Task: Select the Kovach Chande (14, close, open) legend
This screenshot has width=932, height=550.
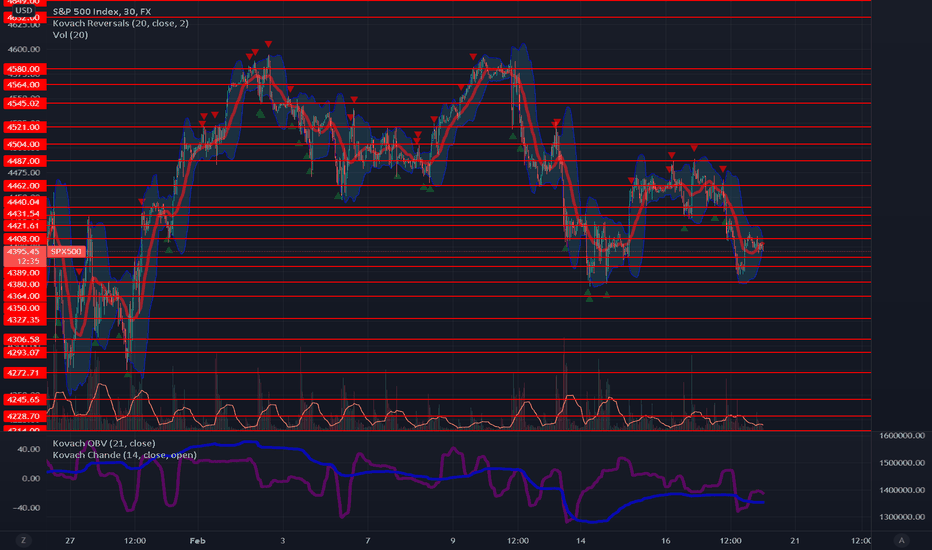Action: [x=125, y=455]
